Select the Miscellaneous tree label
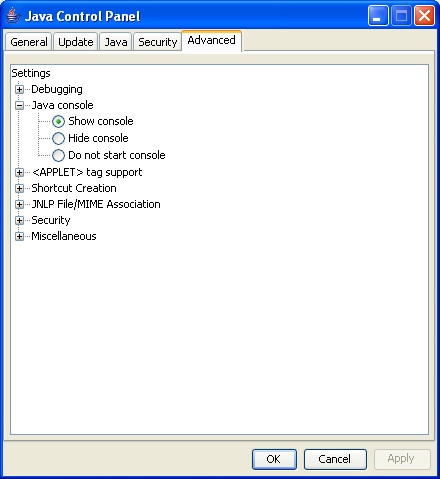440x479 pixels. click(x=64, y=236)
